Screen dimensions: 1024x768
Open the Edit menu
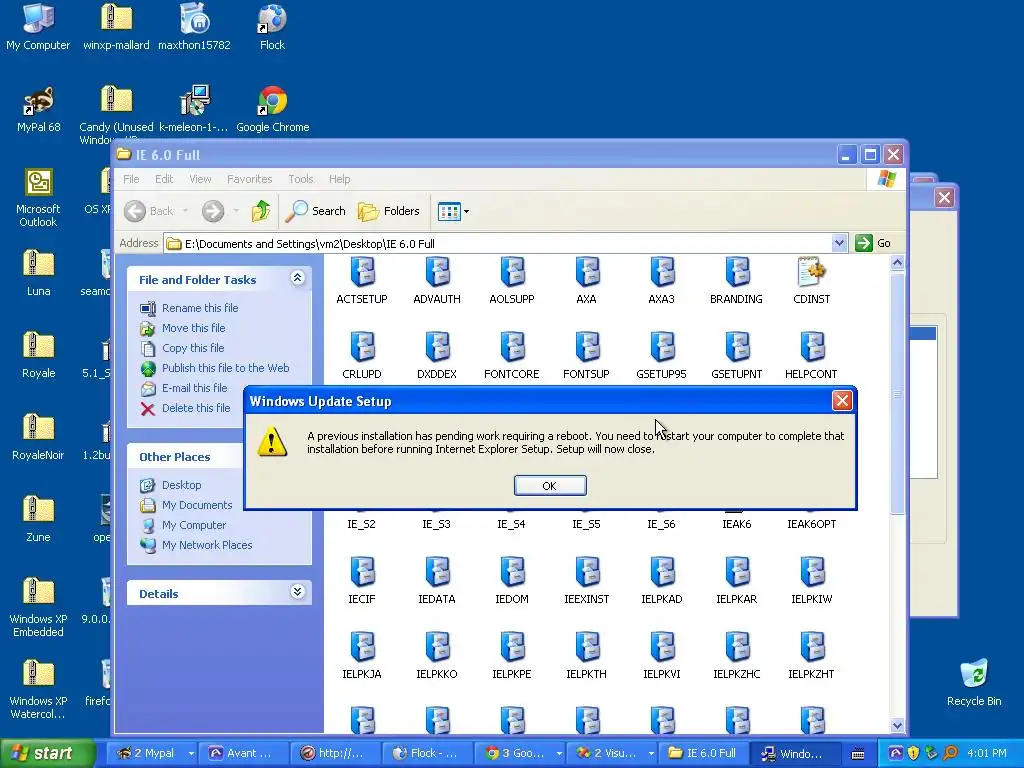coord(164,179)
